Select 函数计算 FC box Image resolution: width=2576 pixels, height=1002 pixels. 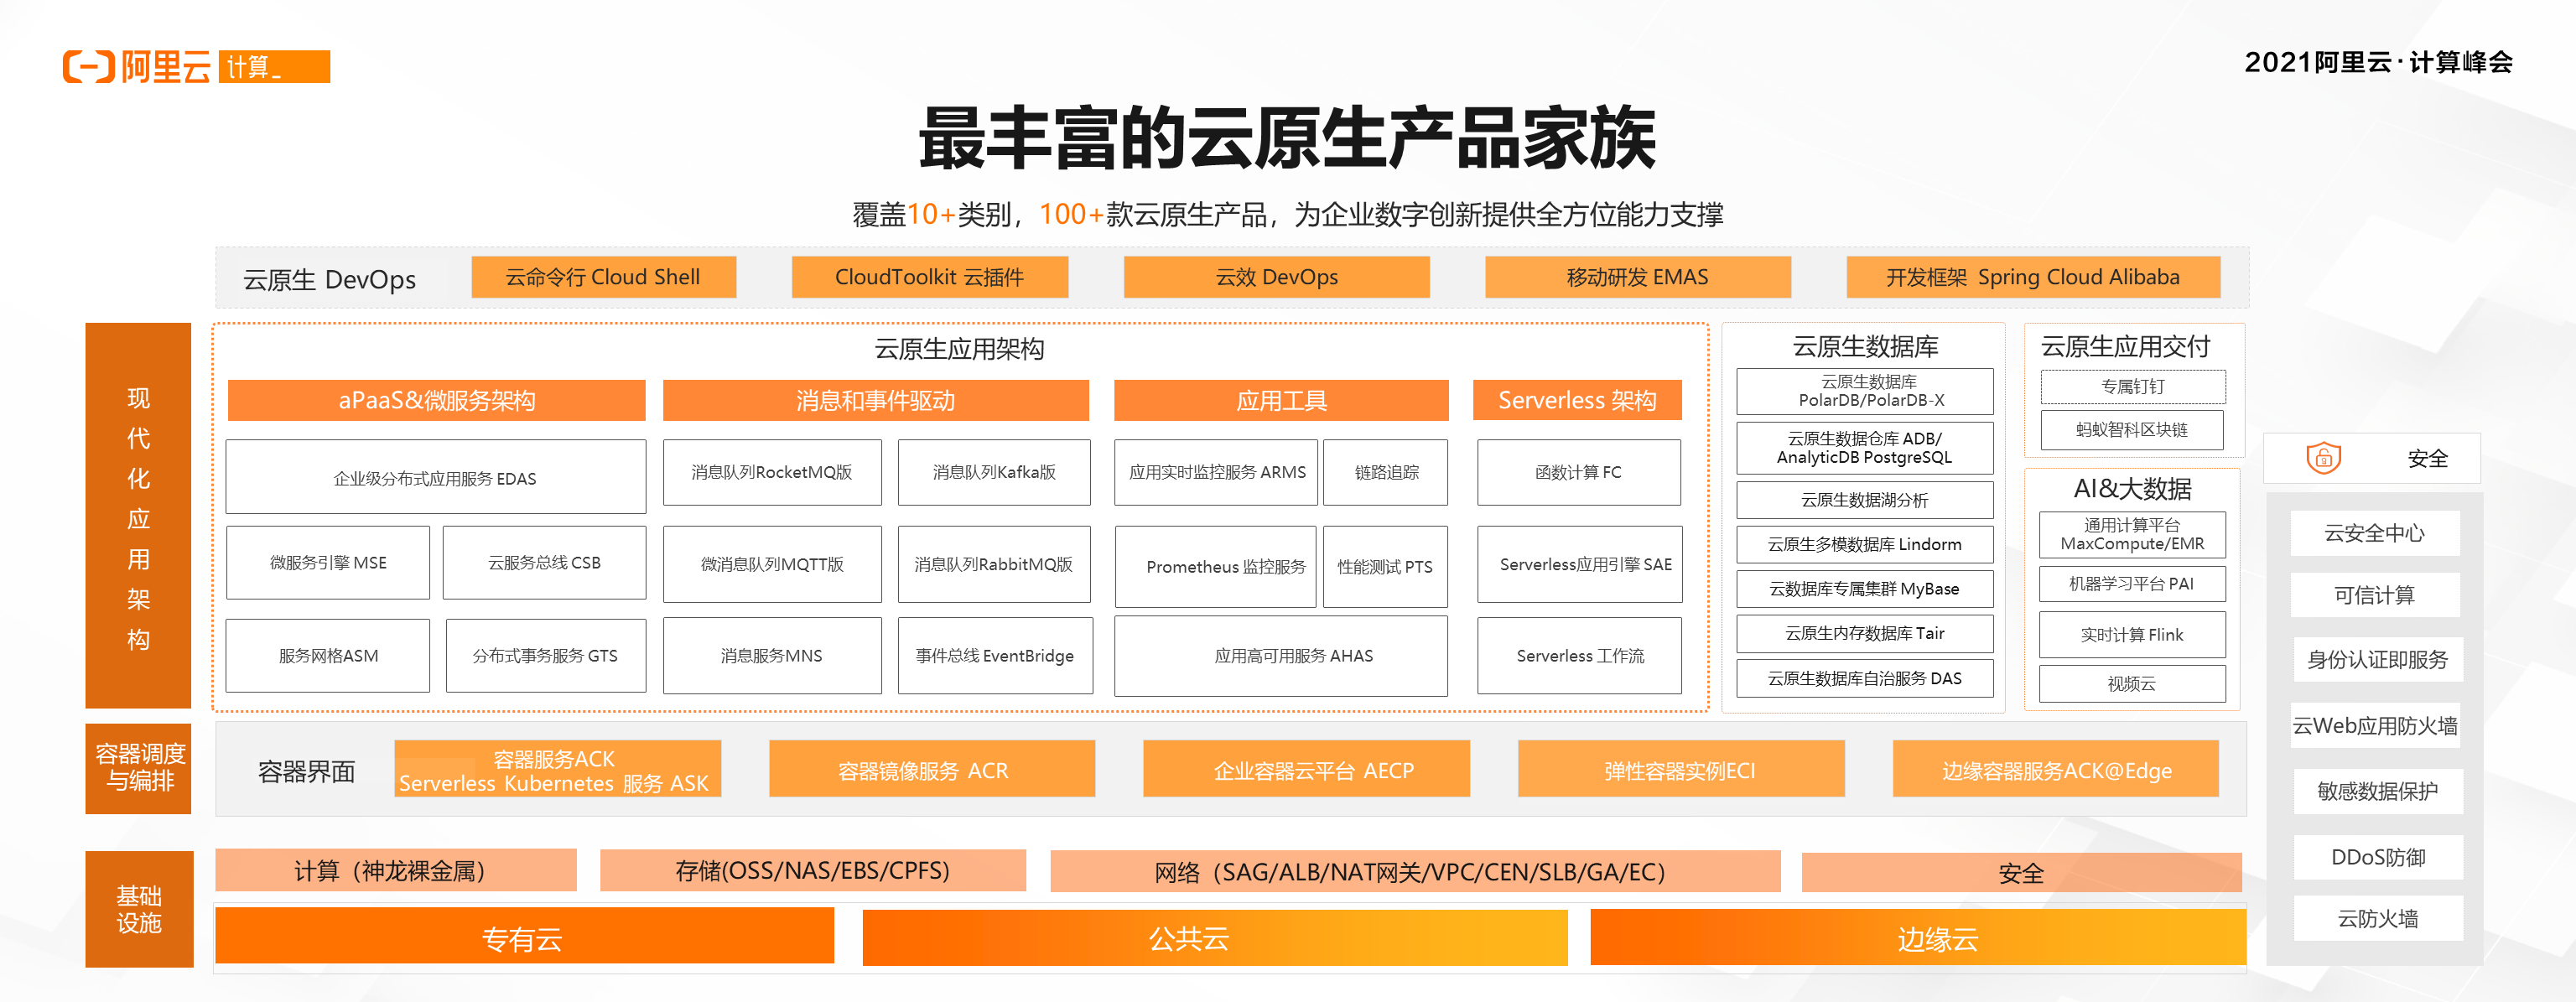point(1578,472)
